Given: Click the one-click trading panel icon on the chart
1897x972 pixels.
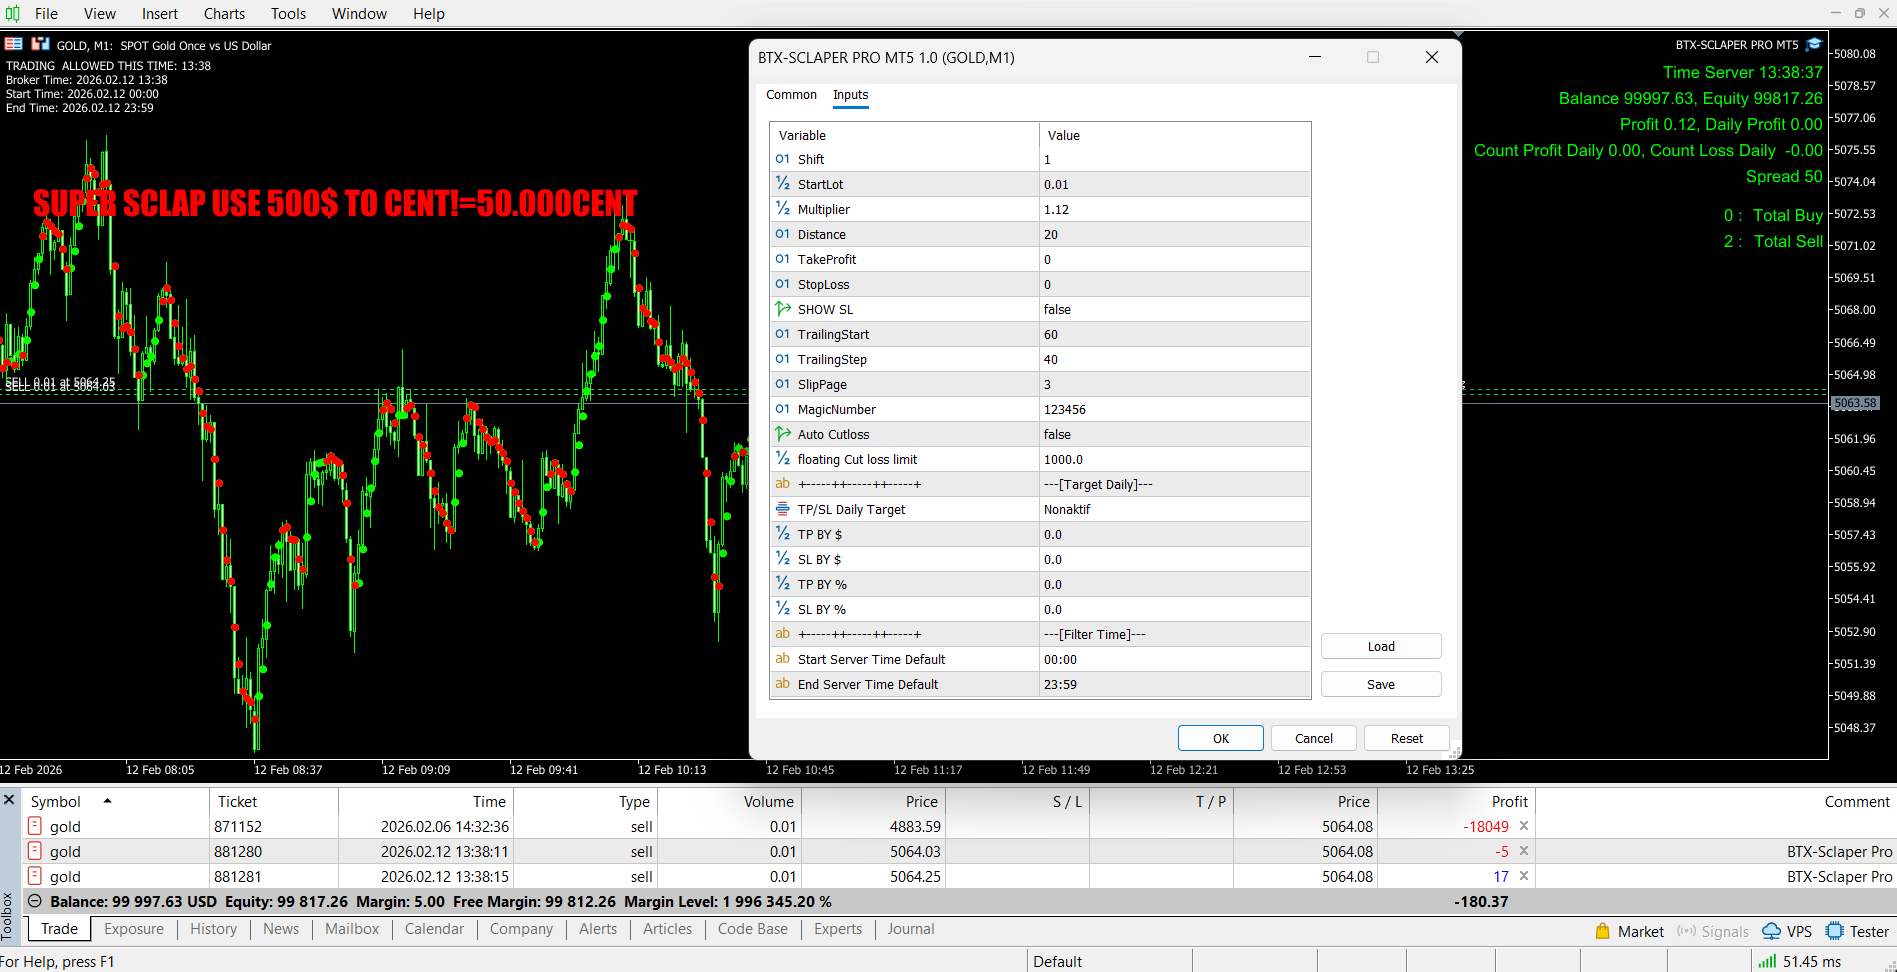Looking at the screenshot, I should pyautogui.click(x=14, y=44).
